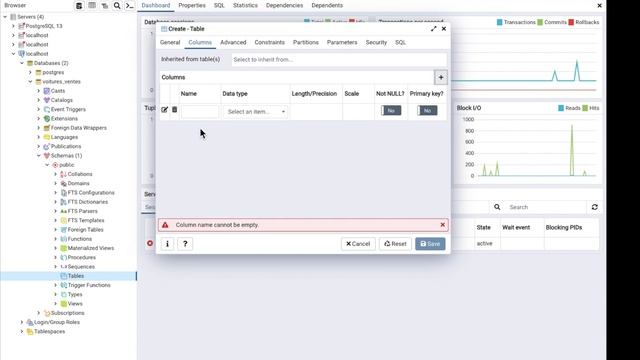Open Search Objects magnifier in Browser toolbar
This screenshot has height=360, width=640.
117,5
